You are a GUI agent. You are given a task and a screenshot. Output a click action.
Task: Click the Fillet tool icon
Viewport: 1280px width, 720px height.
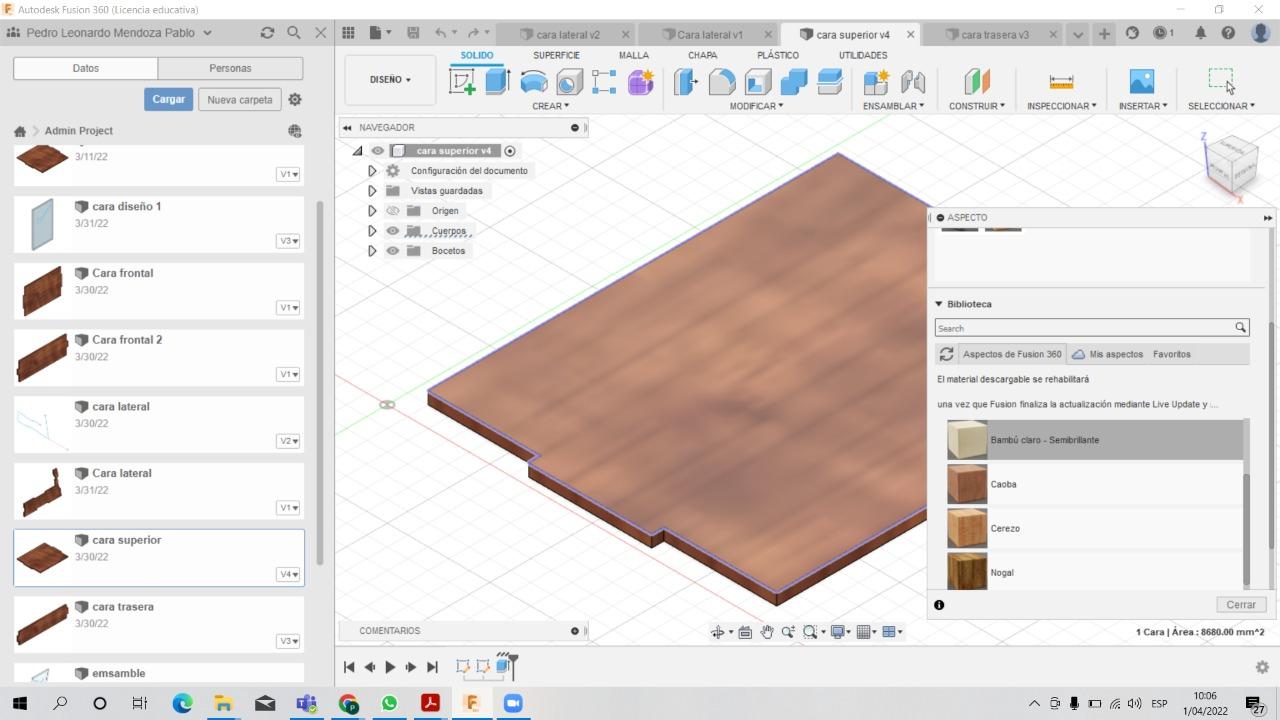click(722, 82)
